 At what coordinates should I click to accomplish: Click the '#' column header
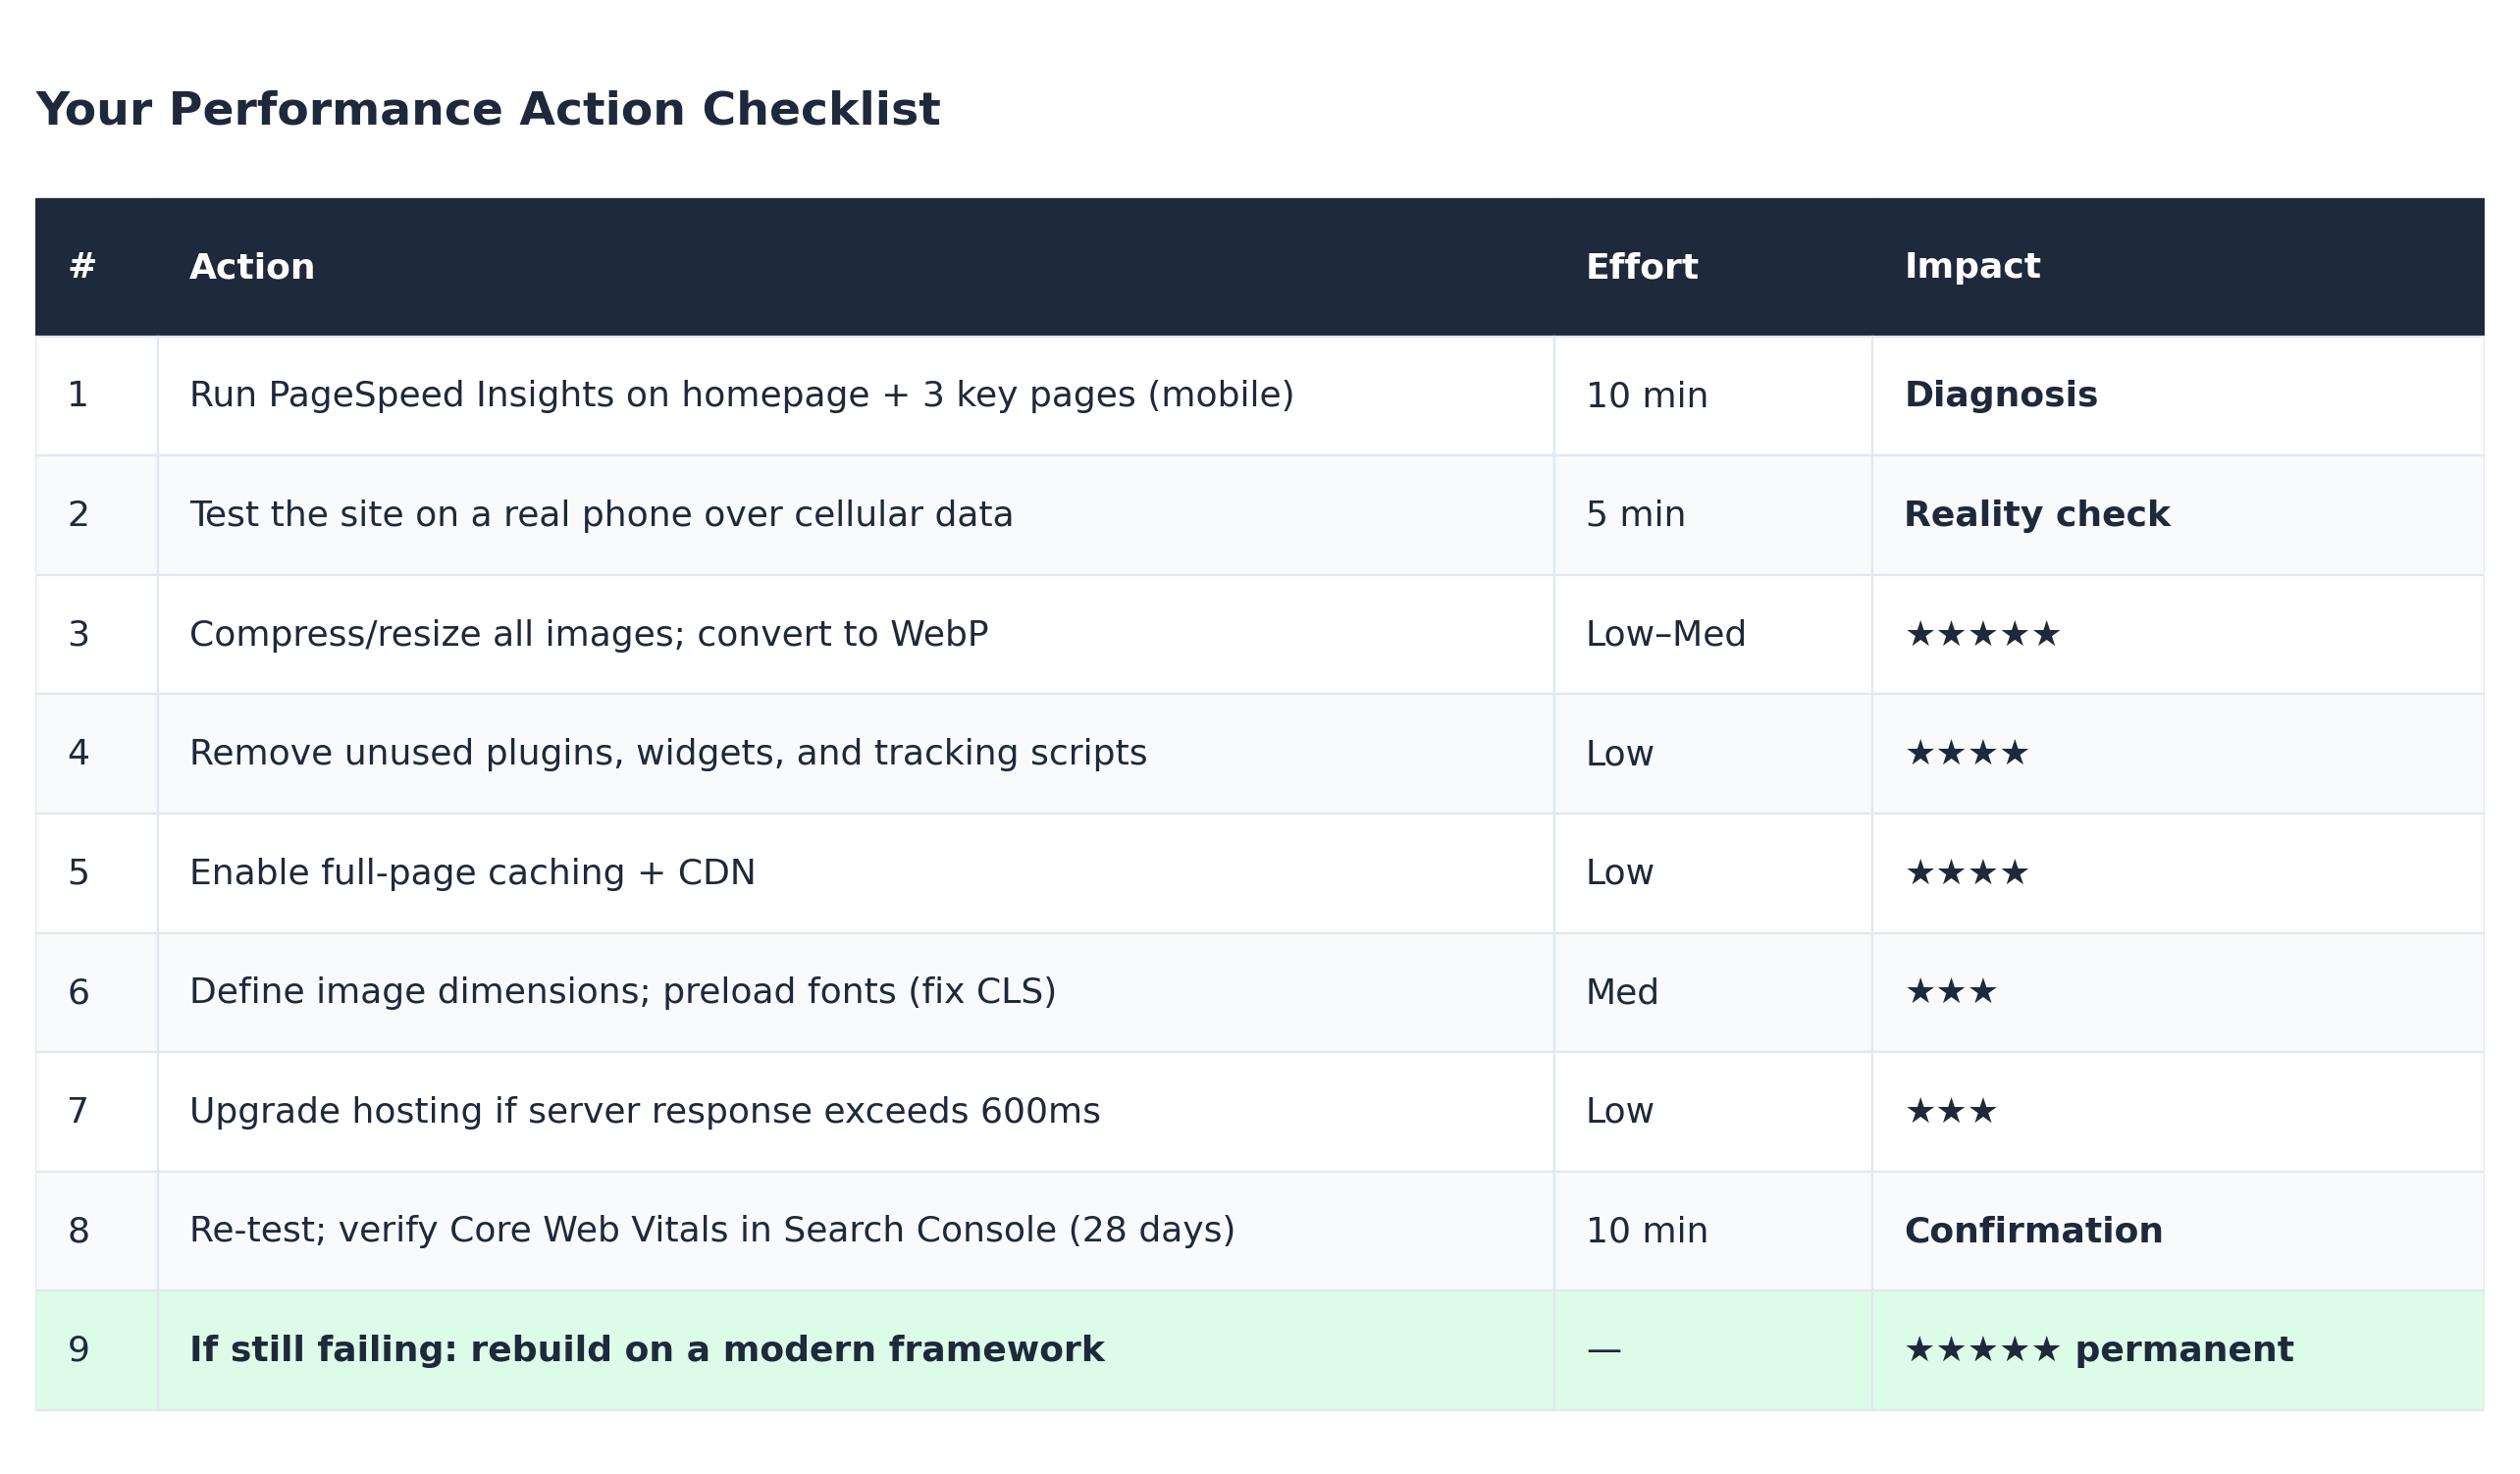click(82, 267)
